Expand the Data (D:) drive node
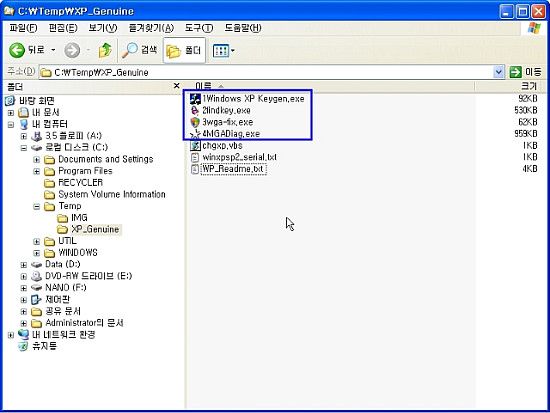Screen dimensions: 550x413 [24, 265]
